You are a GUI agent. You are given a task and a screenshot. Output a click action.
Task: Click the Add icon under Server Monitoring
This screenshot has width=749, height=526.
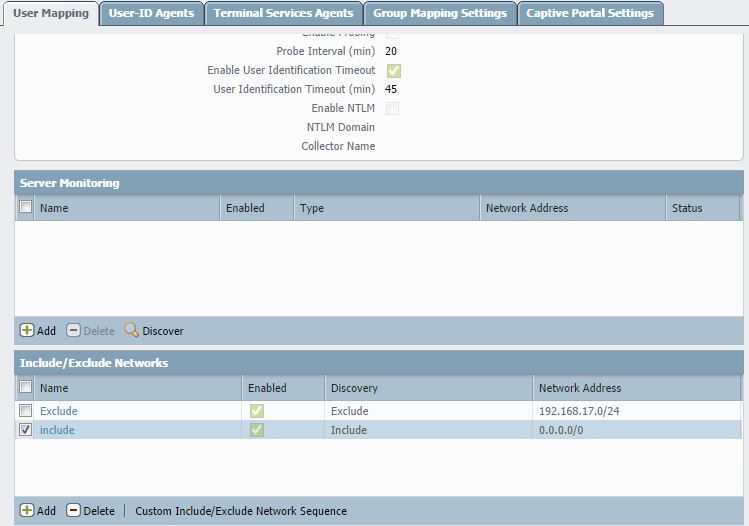point(27,330)
